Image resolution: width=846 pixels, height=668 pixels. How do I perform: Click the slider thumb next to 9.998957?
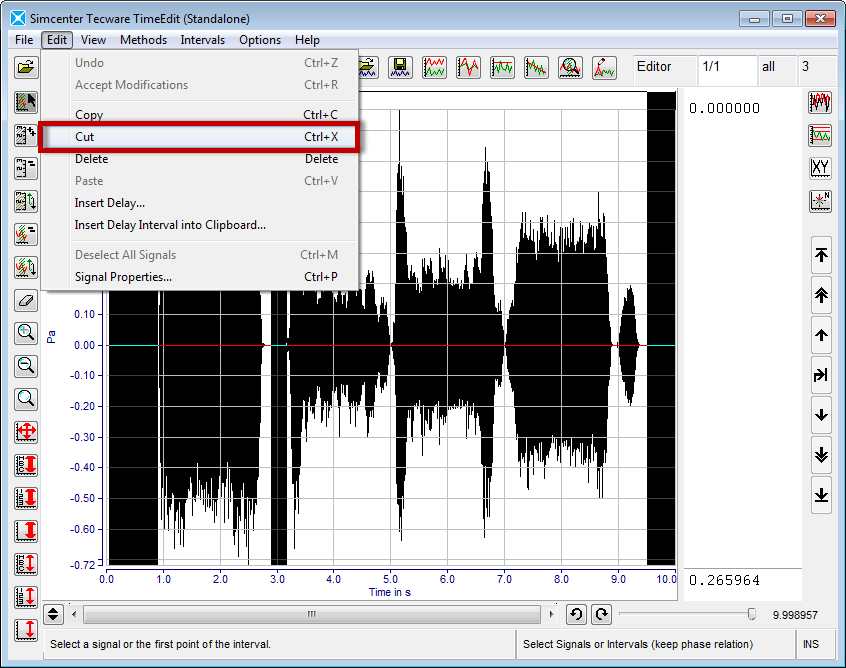coord(751,614)
